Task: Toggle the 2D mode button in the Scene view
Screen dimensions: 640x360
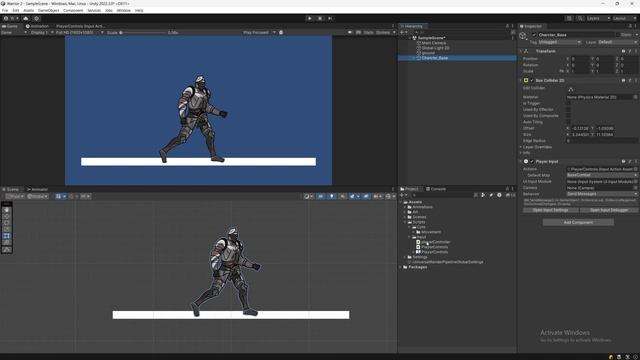Action: [321, 196]
